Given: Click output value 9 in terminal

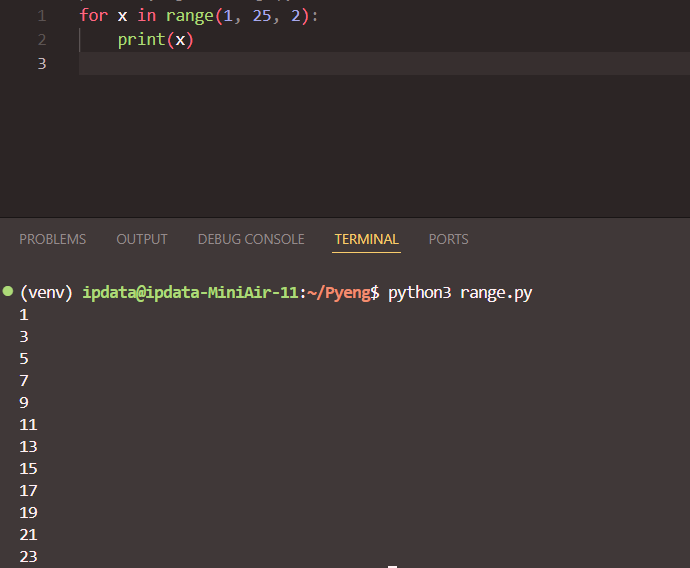Looking at the screenshot, I should (24, 403).
